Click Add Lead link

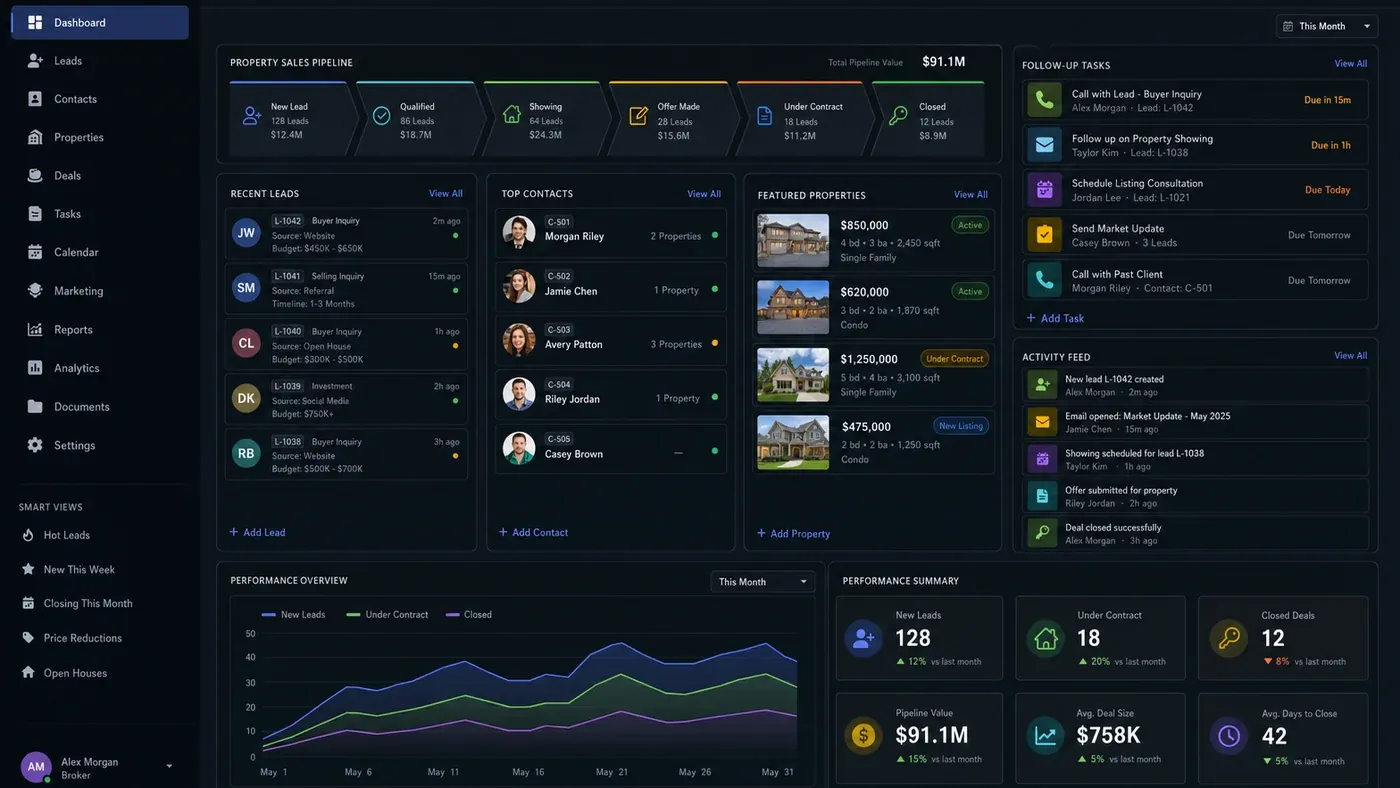[257, 533]
